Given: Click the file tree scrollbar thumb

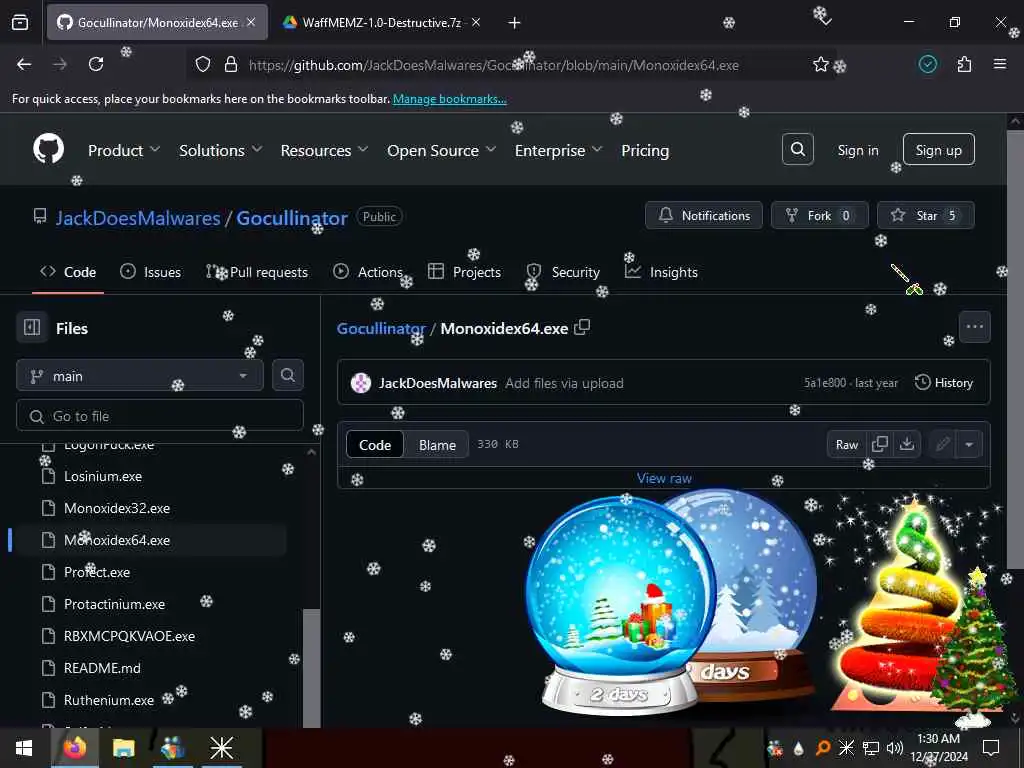Looking at the screenshot, I should [x=312, y=667].
